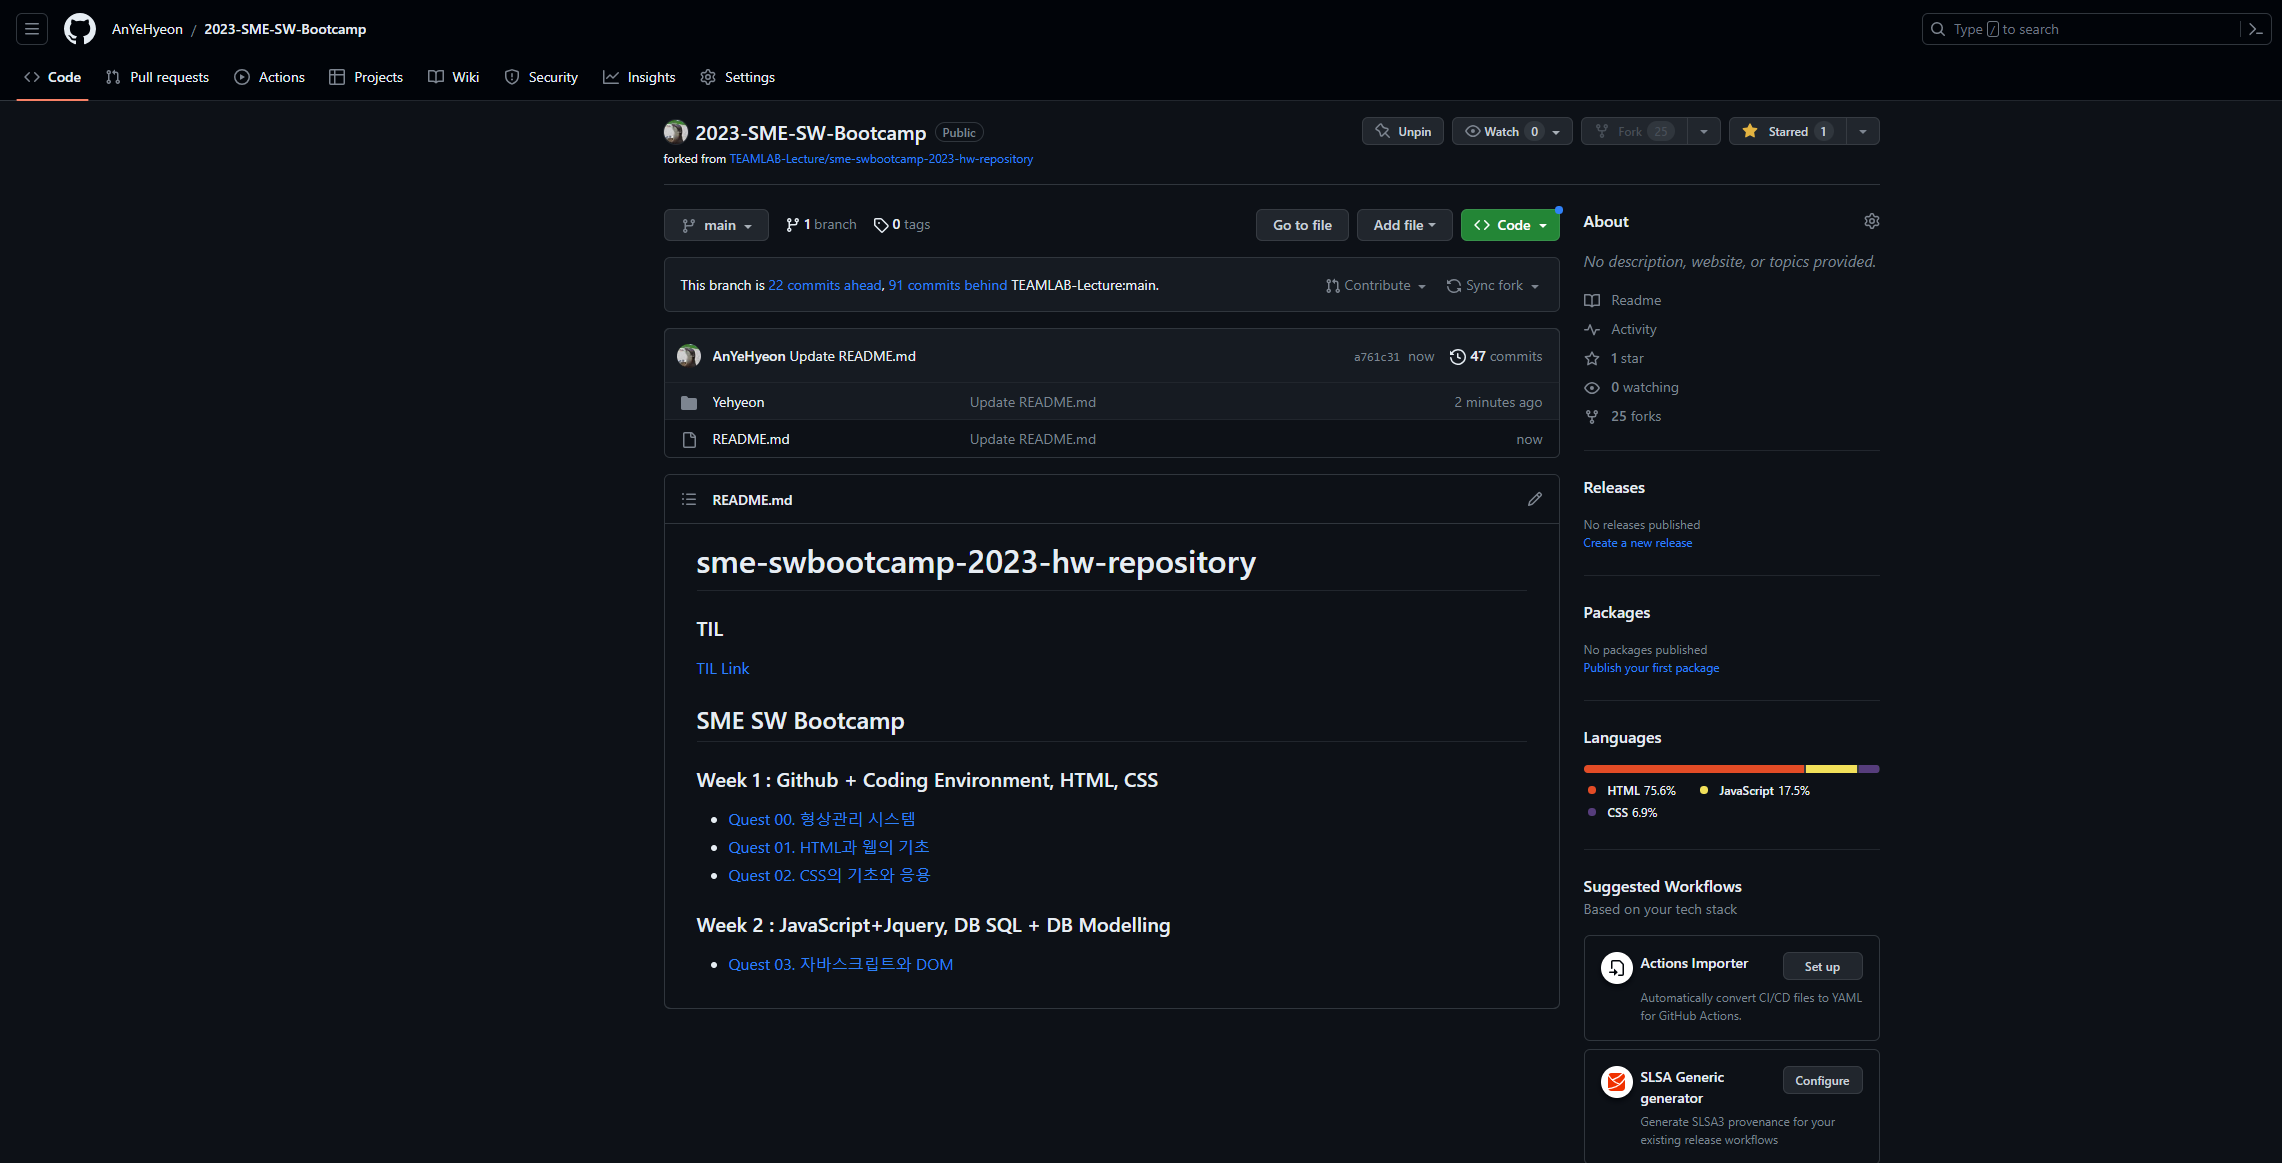Toggle the Starred button
This screenshot has width=2282, height=1163.
(1787, 131)
